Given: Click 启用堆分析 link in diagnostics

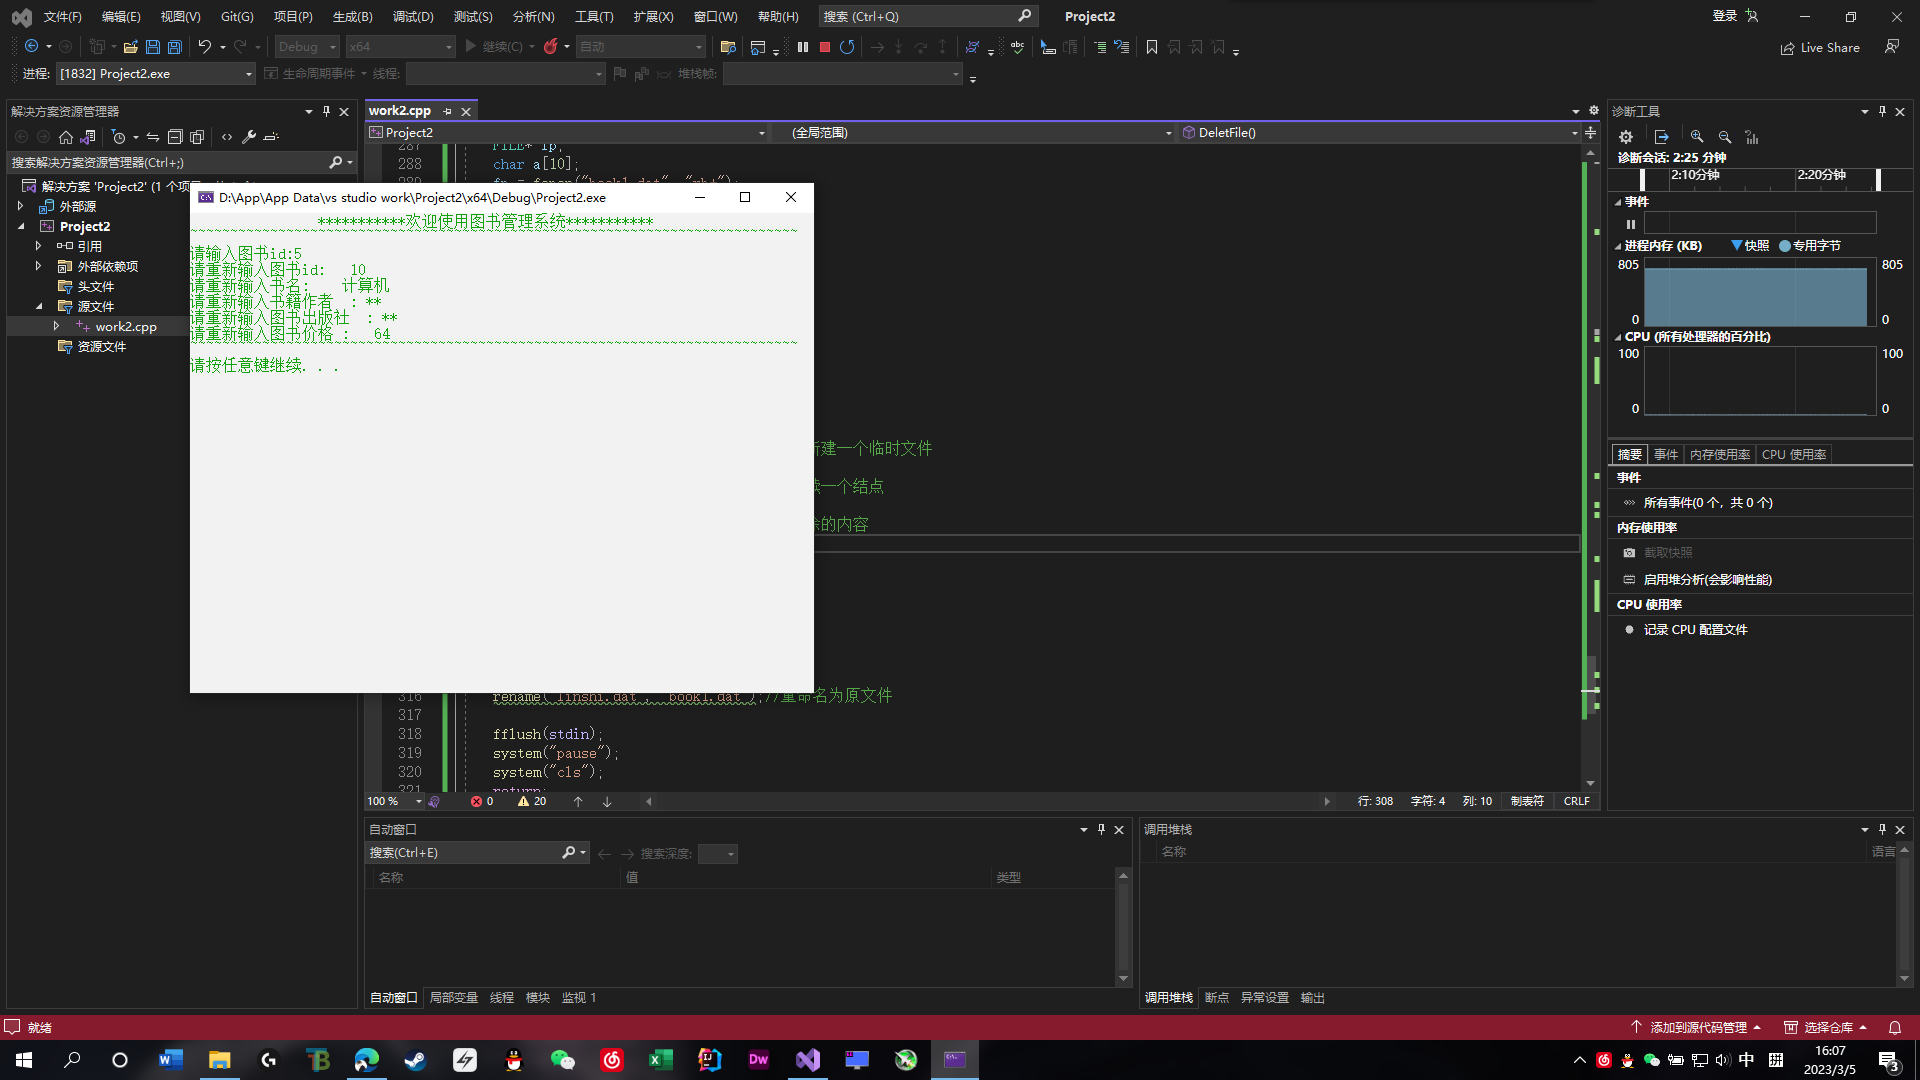Looking at the screenshot, I should [x=1707, y=580].
